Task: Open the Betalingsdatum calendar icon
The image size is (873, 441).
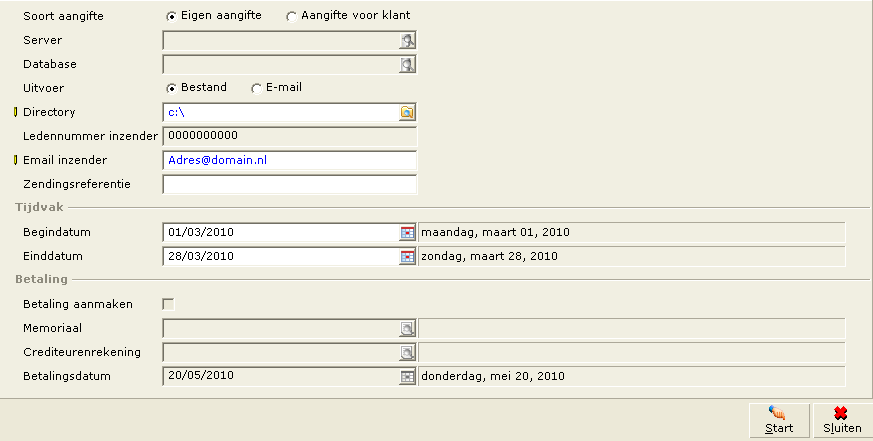Action: (x=408, y=376)
